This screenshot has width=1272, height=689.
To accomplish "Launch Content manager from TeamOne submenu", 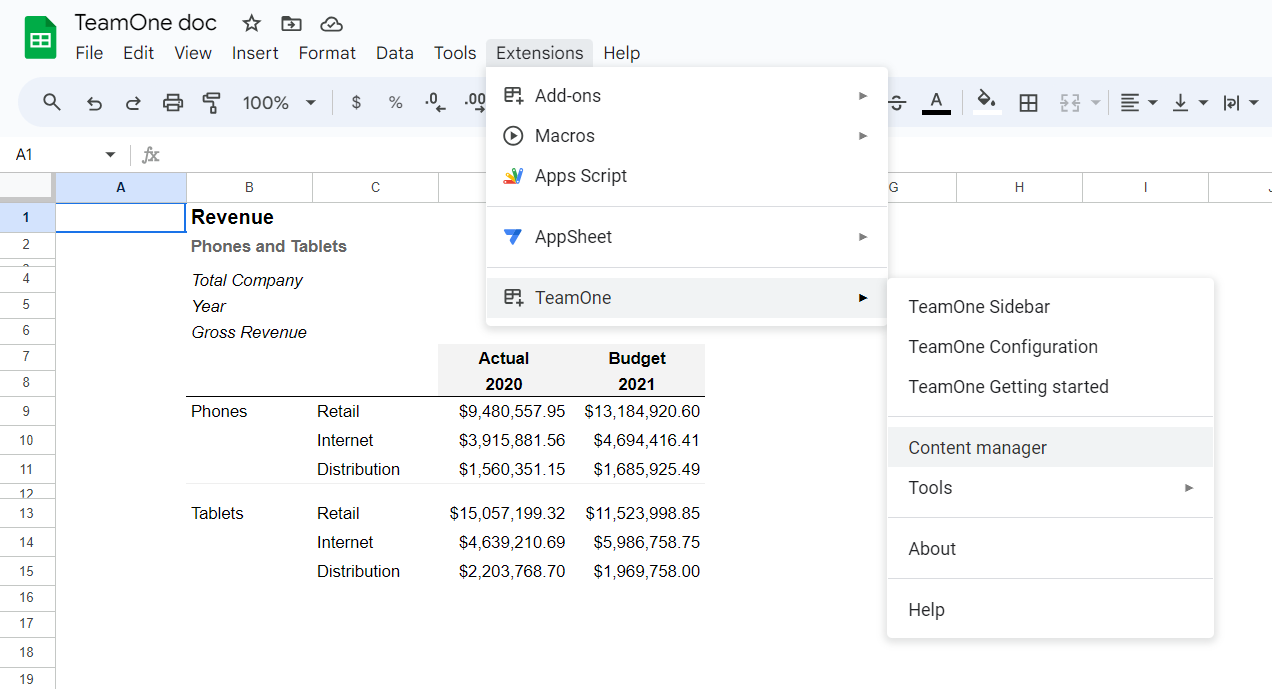I will coord(1050,448).
